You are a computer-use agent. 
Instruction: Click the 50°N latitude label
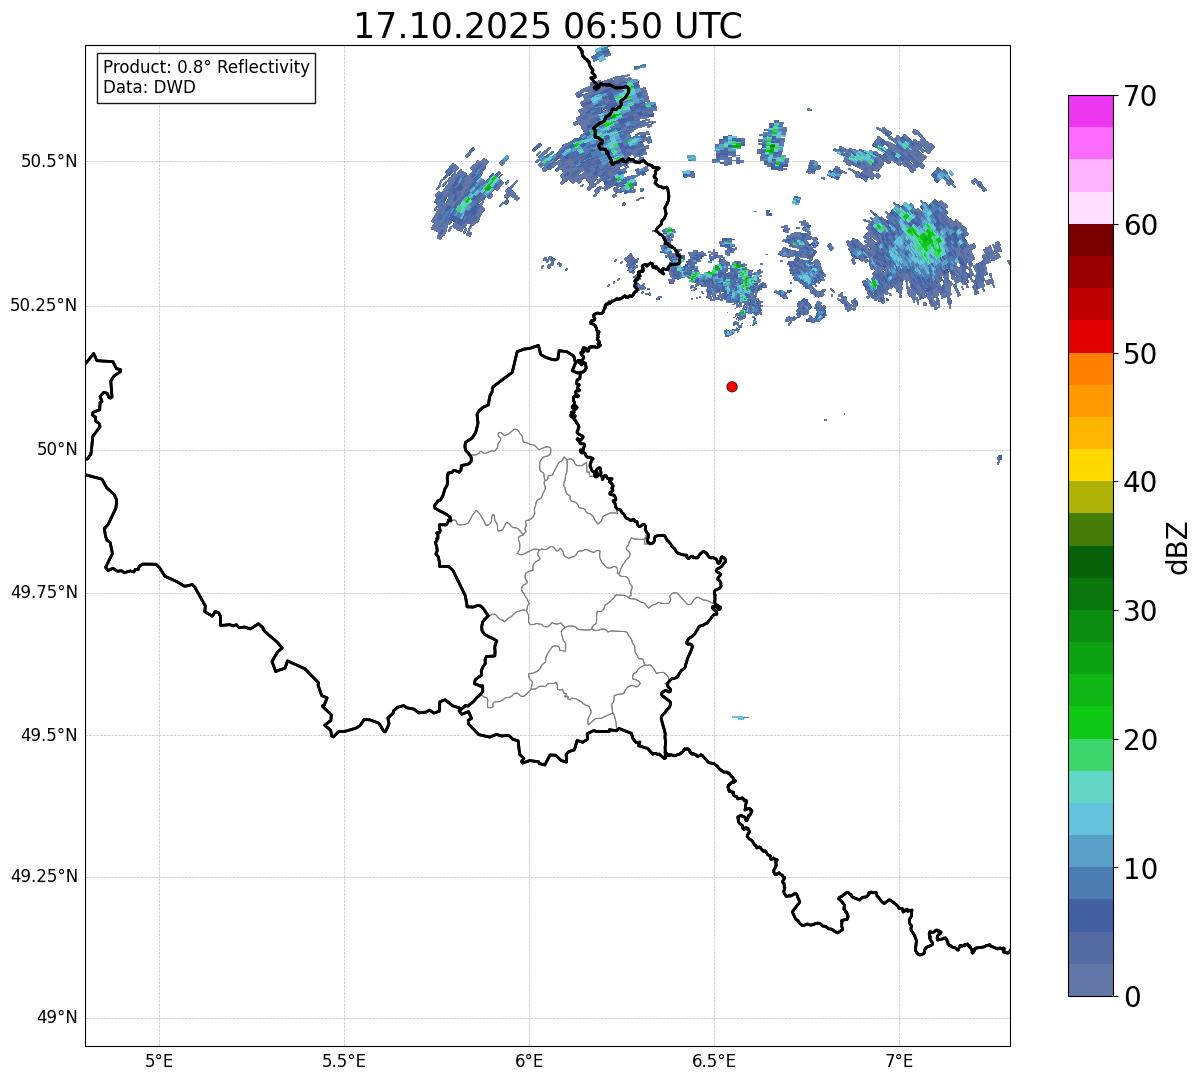tap(57, 449)
